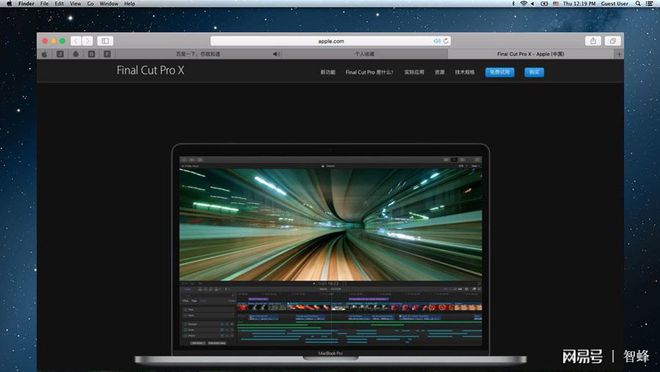Open Notification Center list icon
The image size is (660, 372).
(x=649, y=3)
